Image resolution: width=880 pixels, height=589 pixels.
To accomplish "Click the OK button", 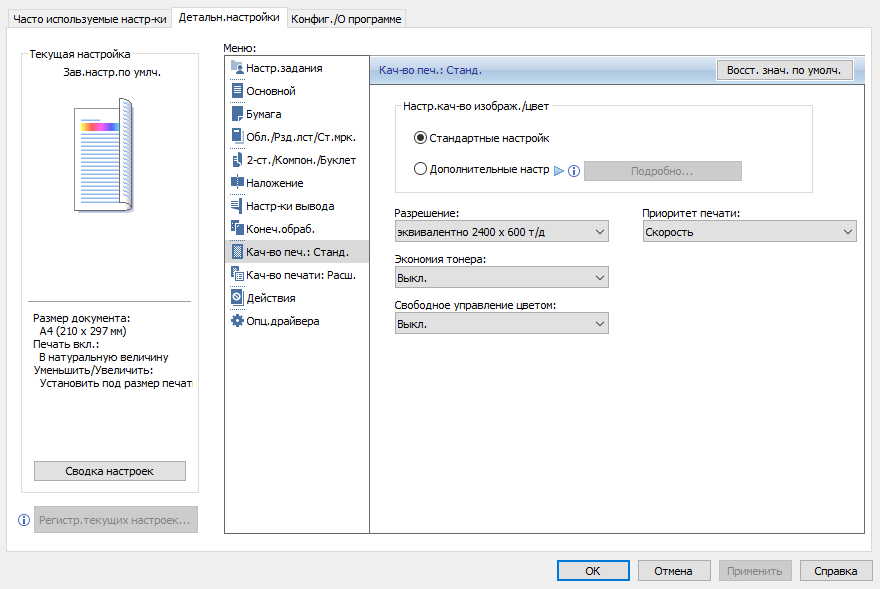I will 593,571.
